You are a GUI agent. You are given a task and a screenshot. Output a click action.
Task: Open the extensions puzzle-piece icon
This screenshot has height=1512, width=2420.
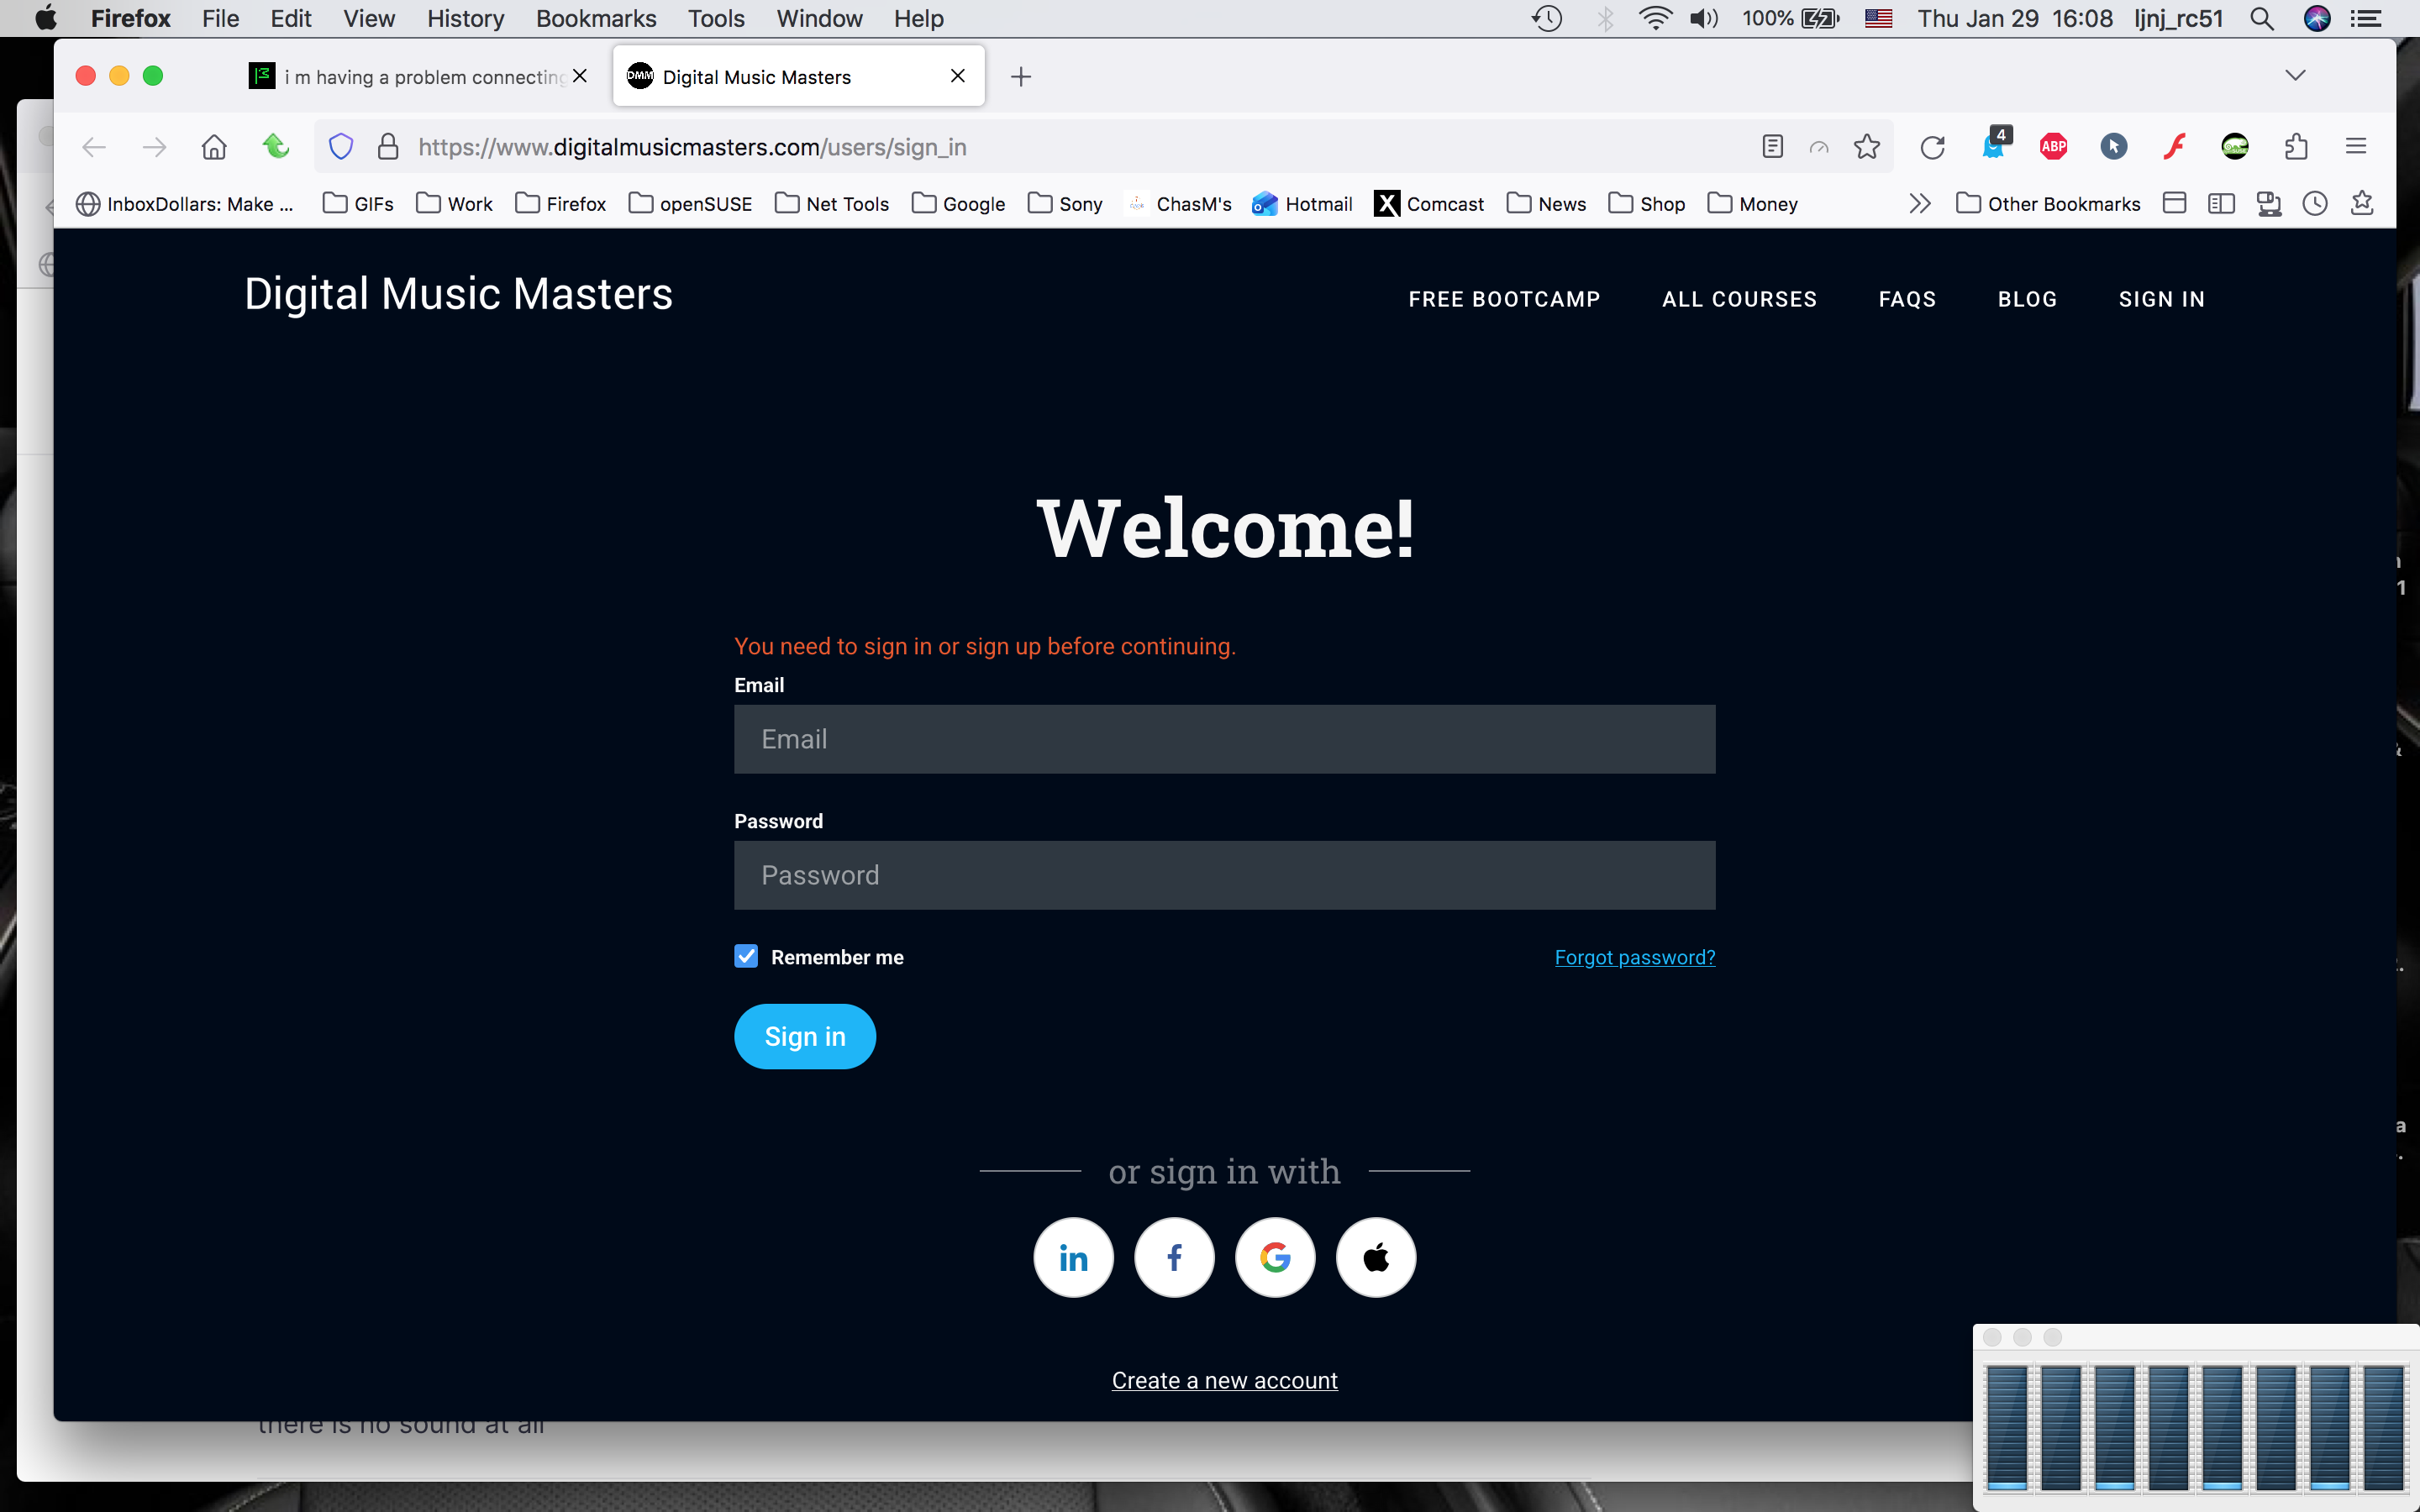pyautogui.click(x=2296, y=147)
